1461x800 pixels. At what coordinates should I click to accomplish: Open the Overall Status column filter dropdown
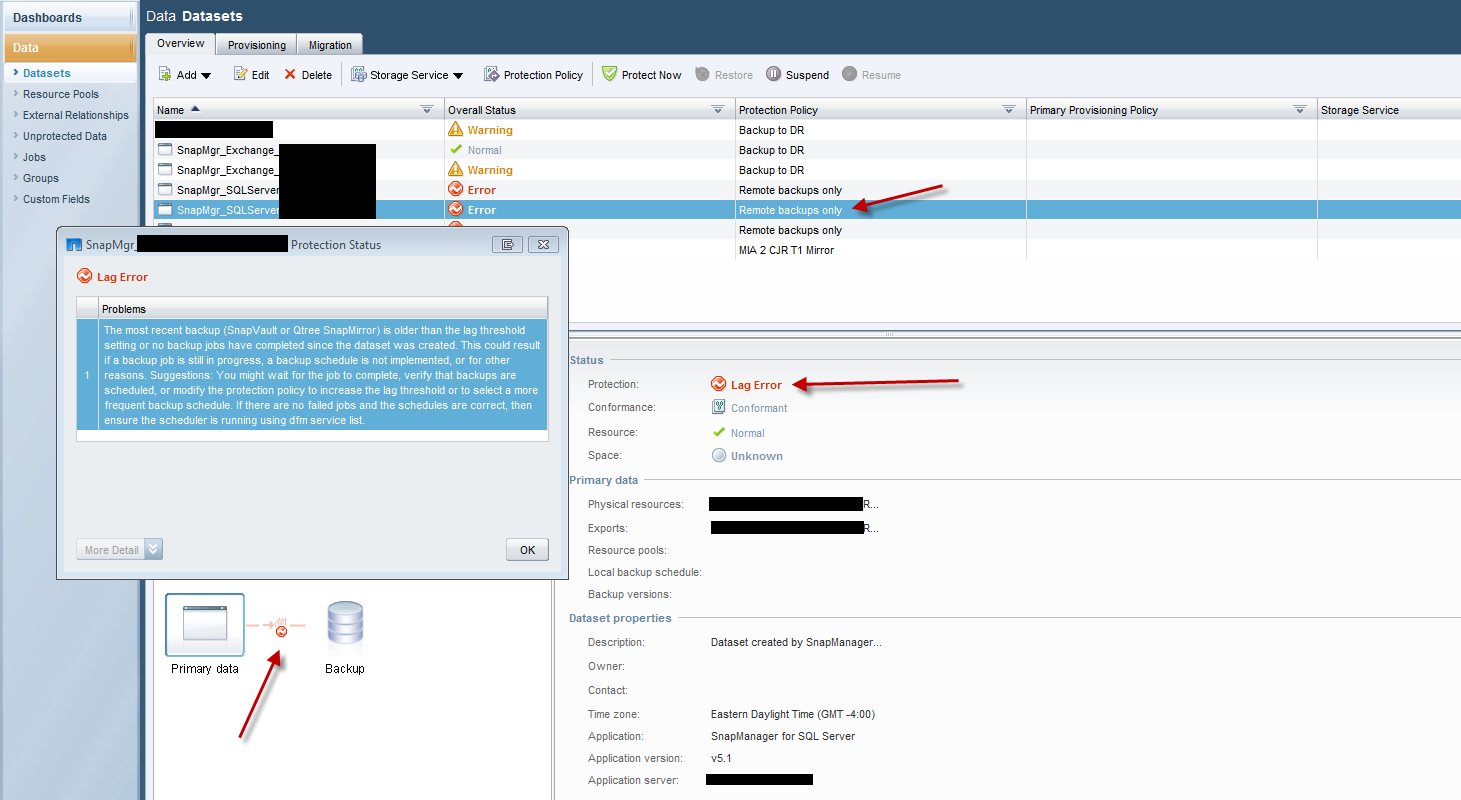coord(717,110)
